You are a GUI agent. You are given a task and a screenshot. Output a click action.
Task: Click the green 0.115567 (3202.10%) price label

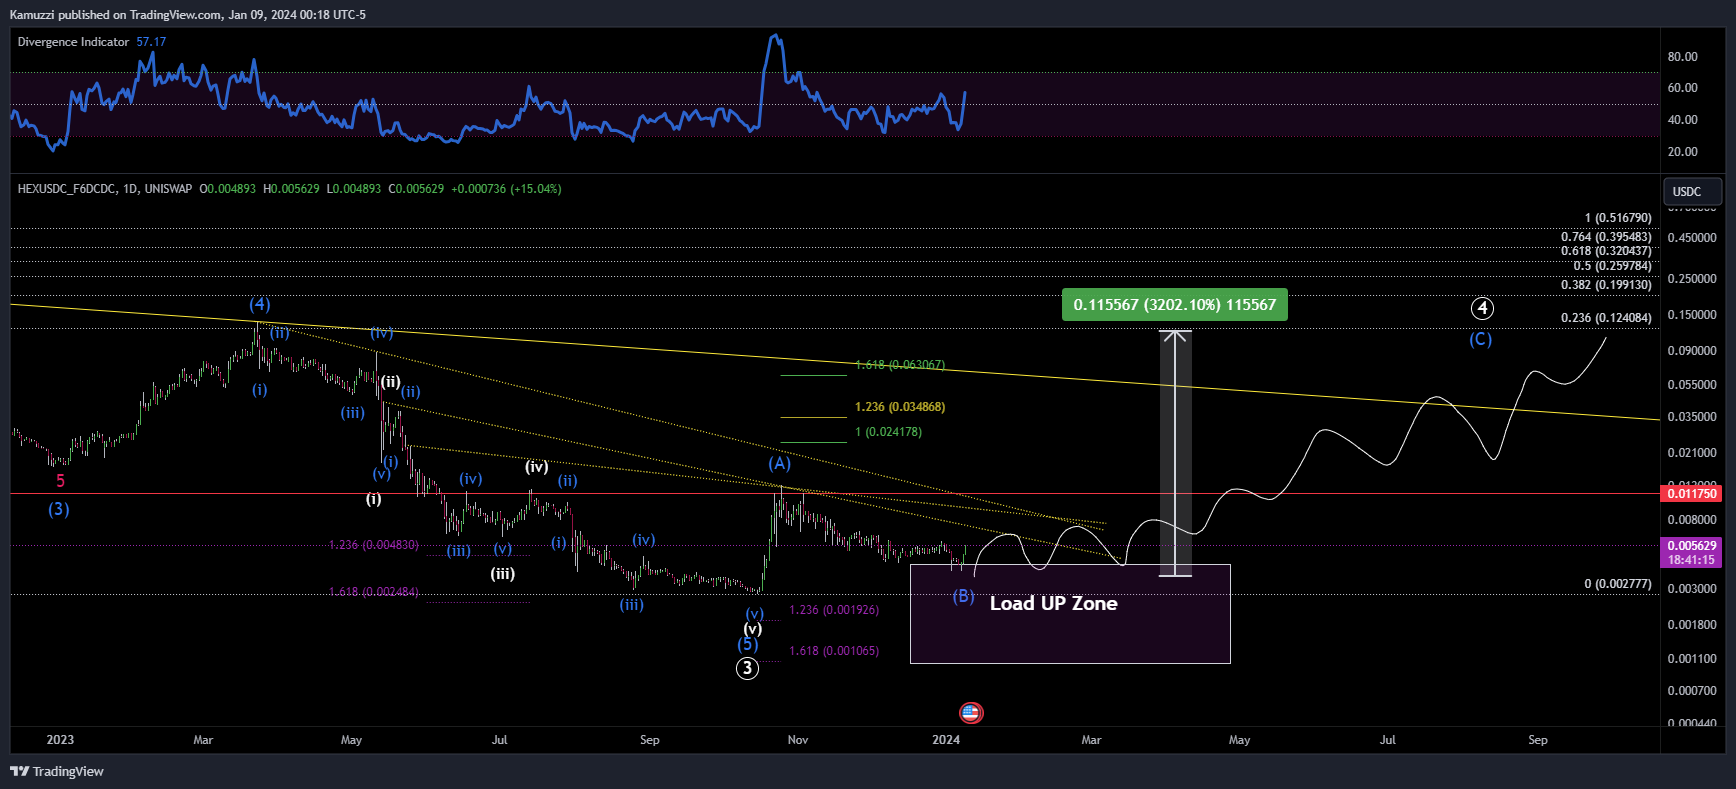pyautogui.click(x=1174, y=305)
